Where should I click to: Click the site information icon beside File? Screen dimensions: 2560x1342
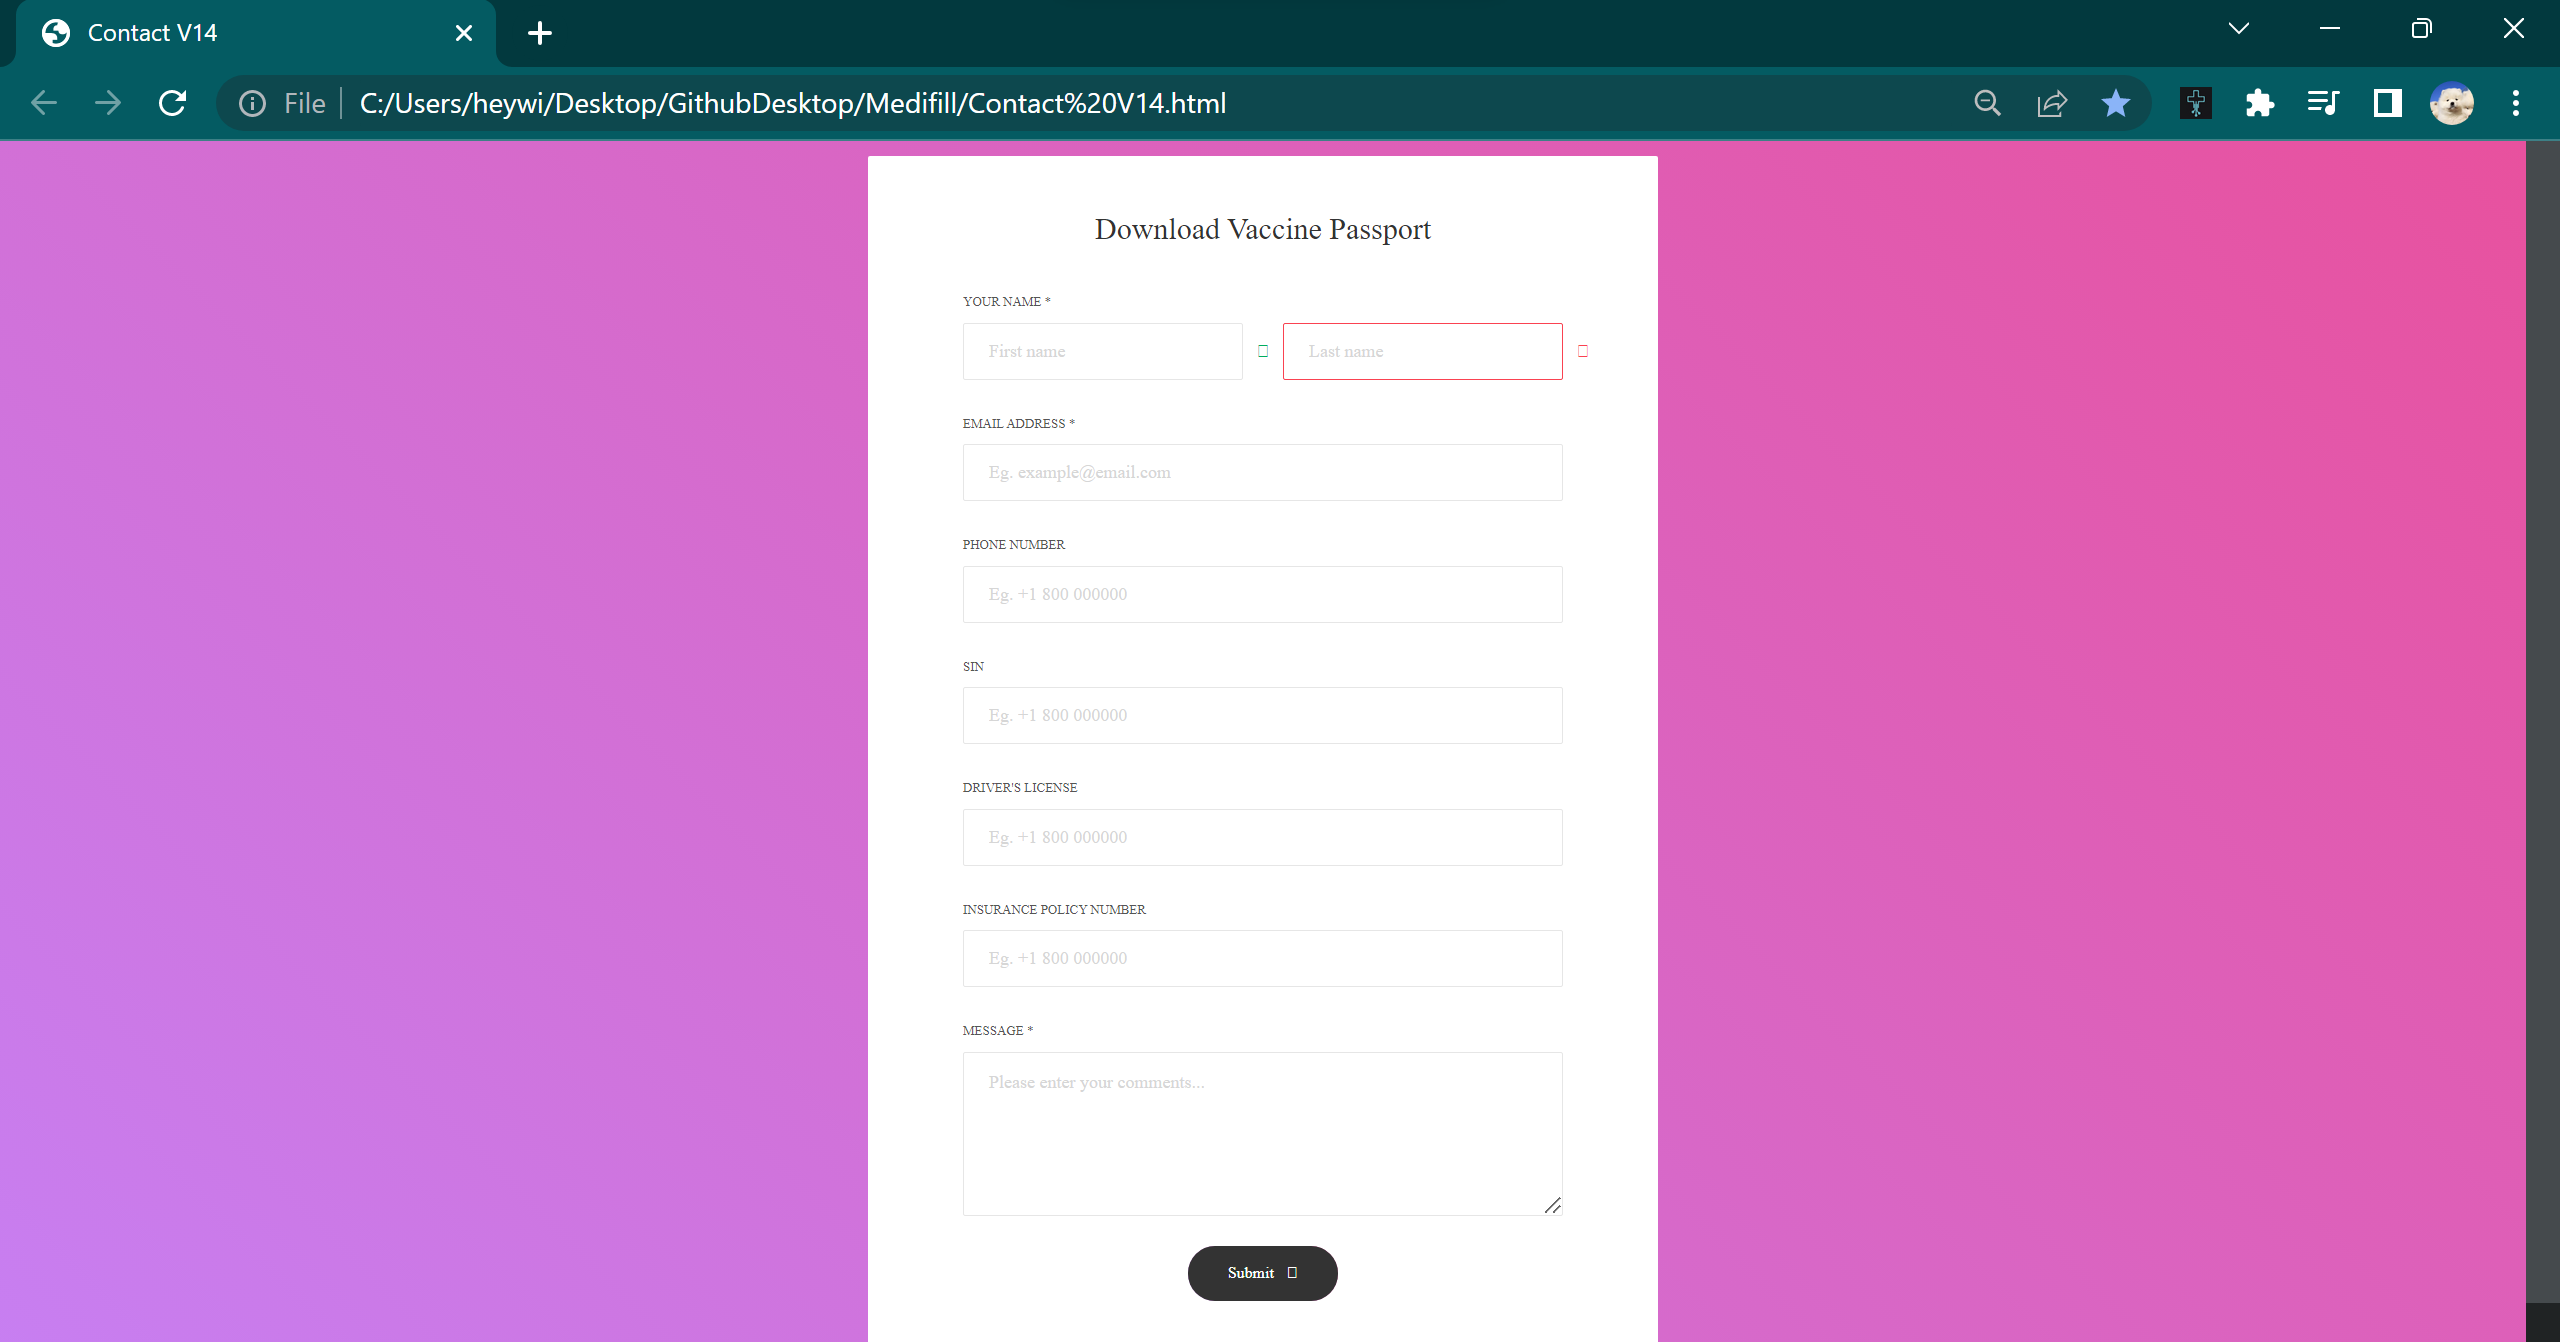[253, 103]
